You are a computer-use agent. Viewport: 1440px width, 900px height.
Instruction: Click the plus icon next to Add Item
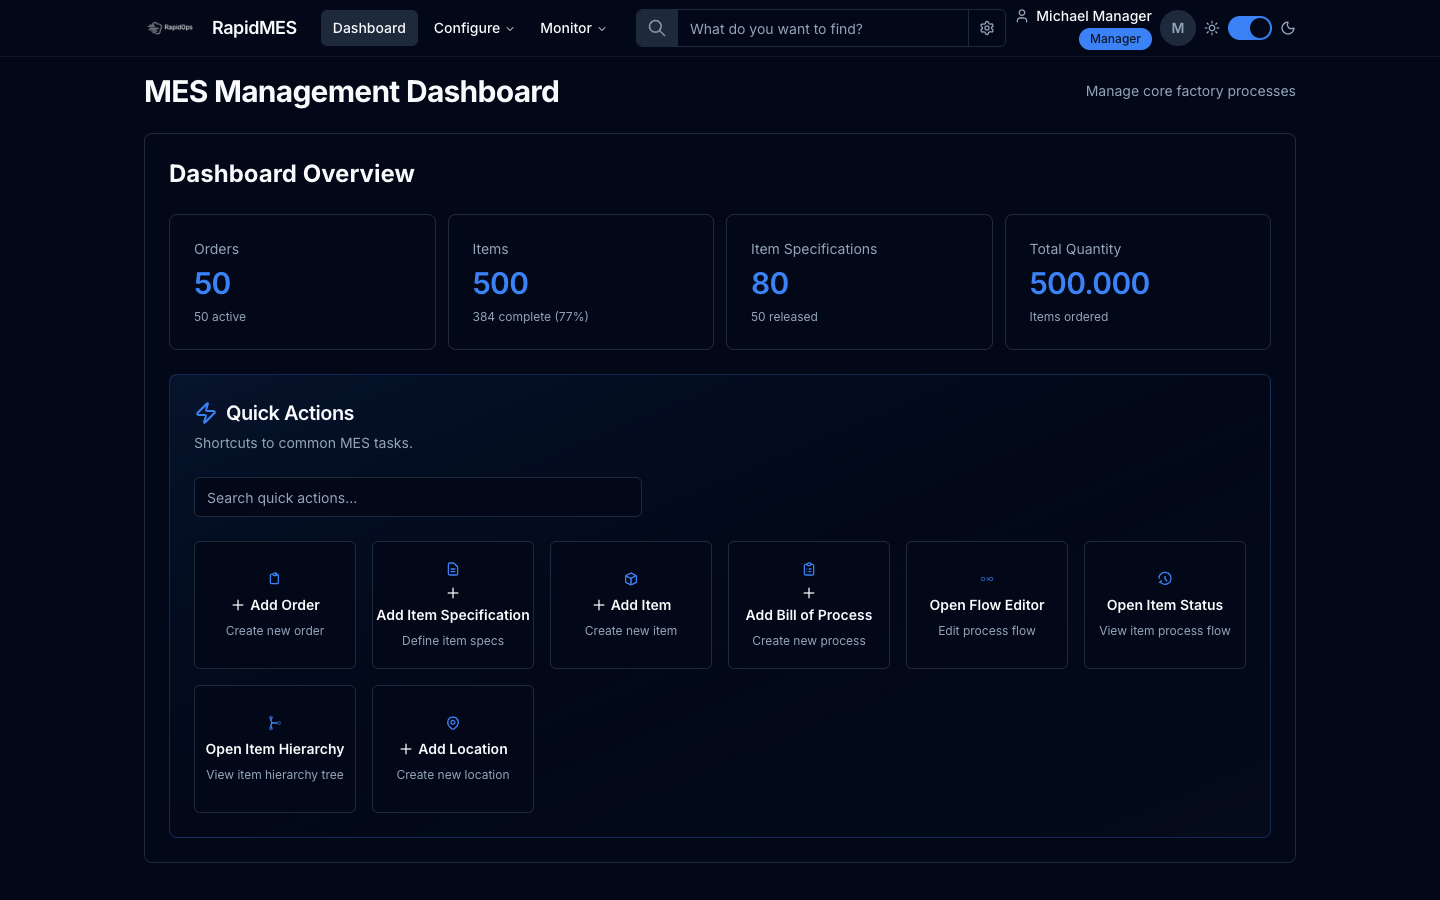pos(599,605)
